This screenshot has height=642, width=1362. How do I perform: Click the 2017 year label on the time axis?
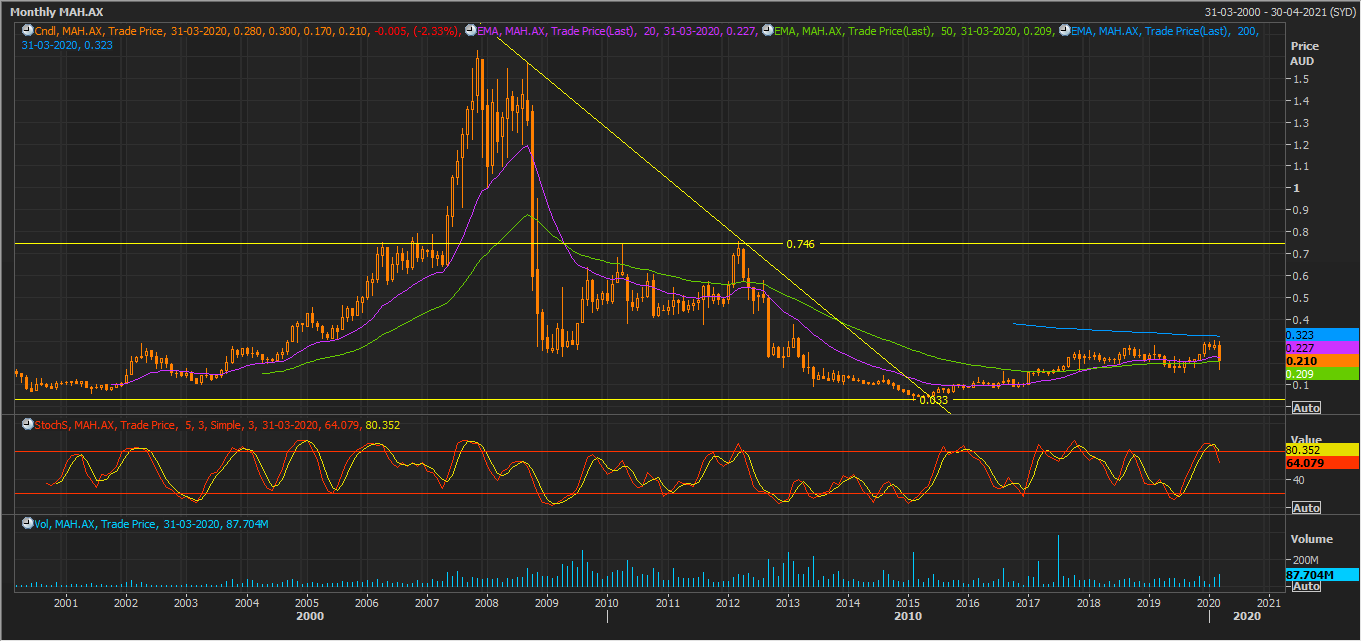[x=1028, y=603]
